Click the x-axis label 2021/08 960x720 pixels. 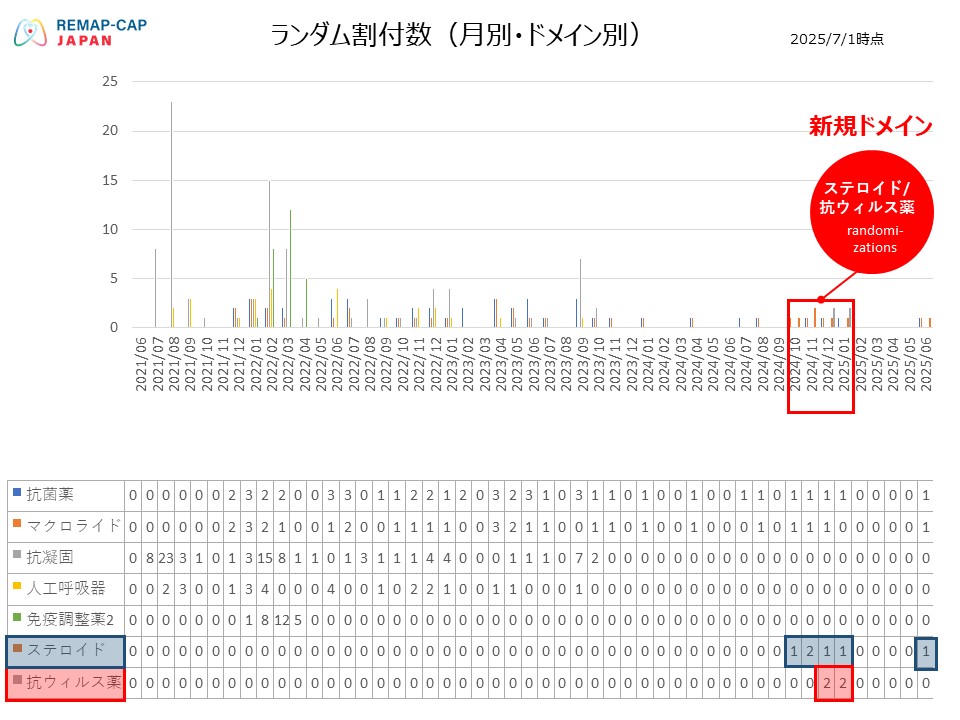click(x=174, y=364)
